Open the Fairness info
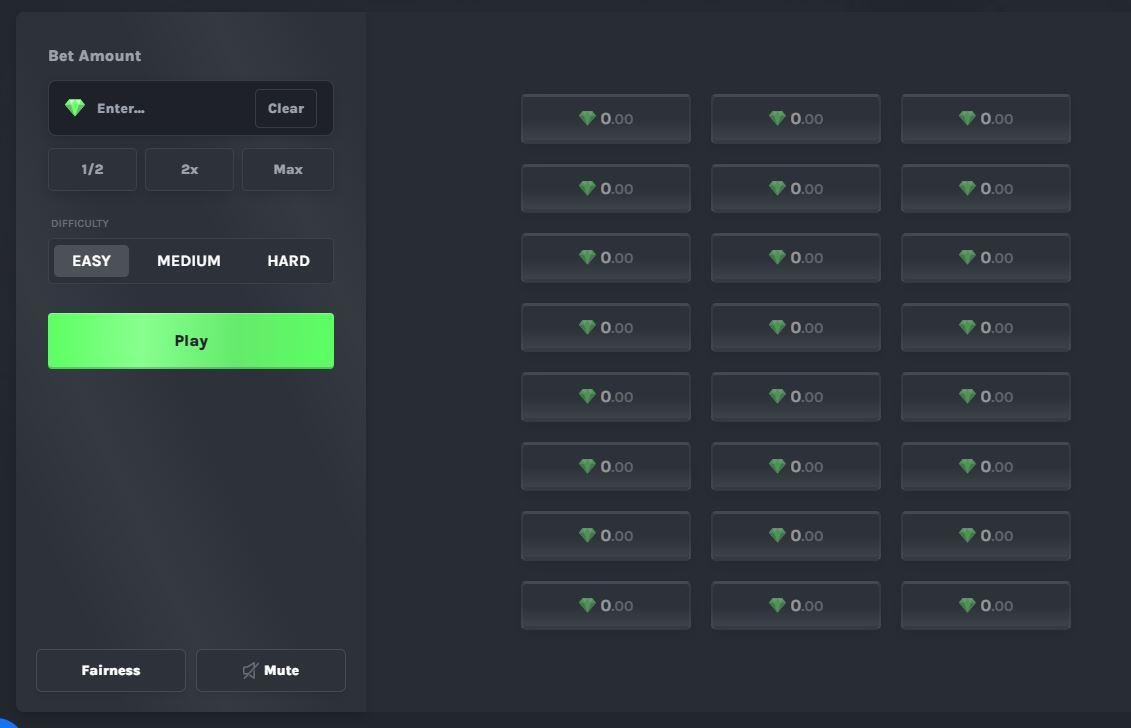The height and width of the screenshot is (728, 1131). coord(111,671)
